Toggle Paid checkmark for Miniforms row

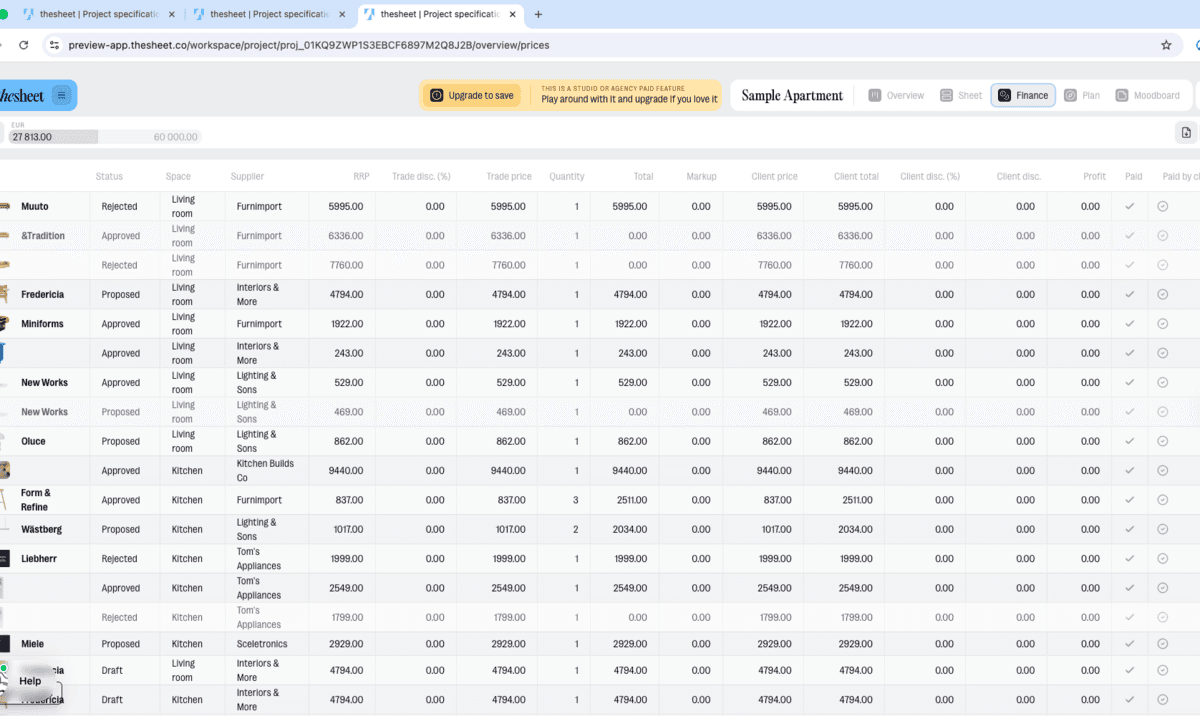pos(1129,324)
